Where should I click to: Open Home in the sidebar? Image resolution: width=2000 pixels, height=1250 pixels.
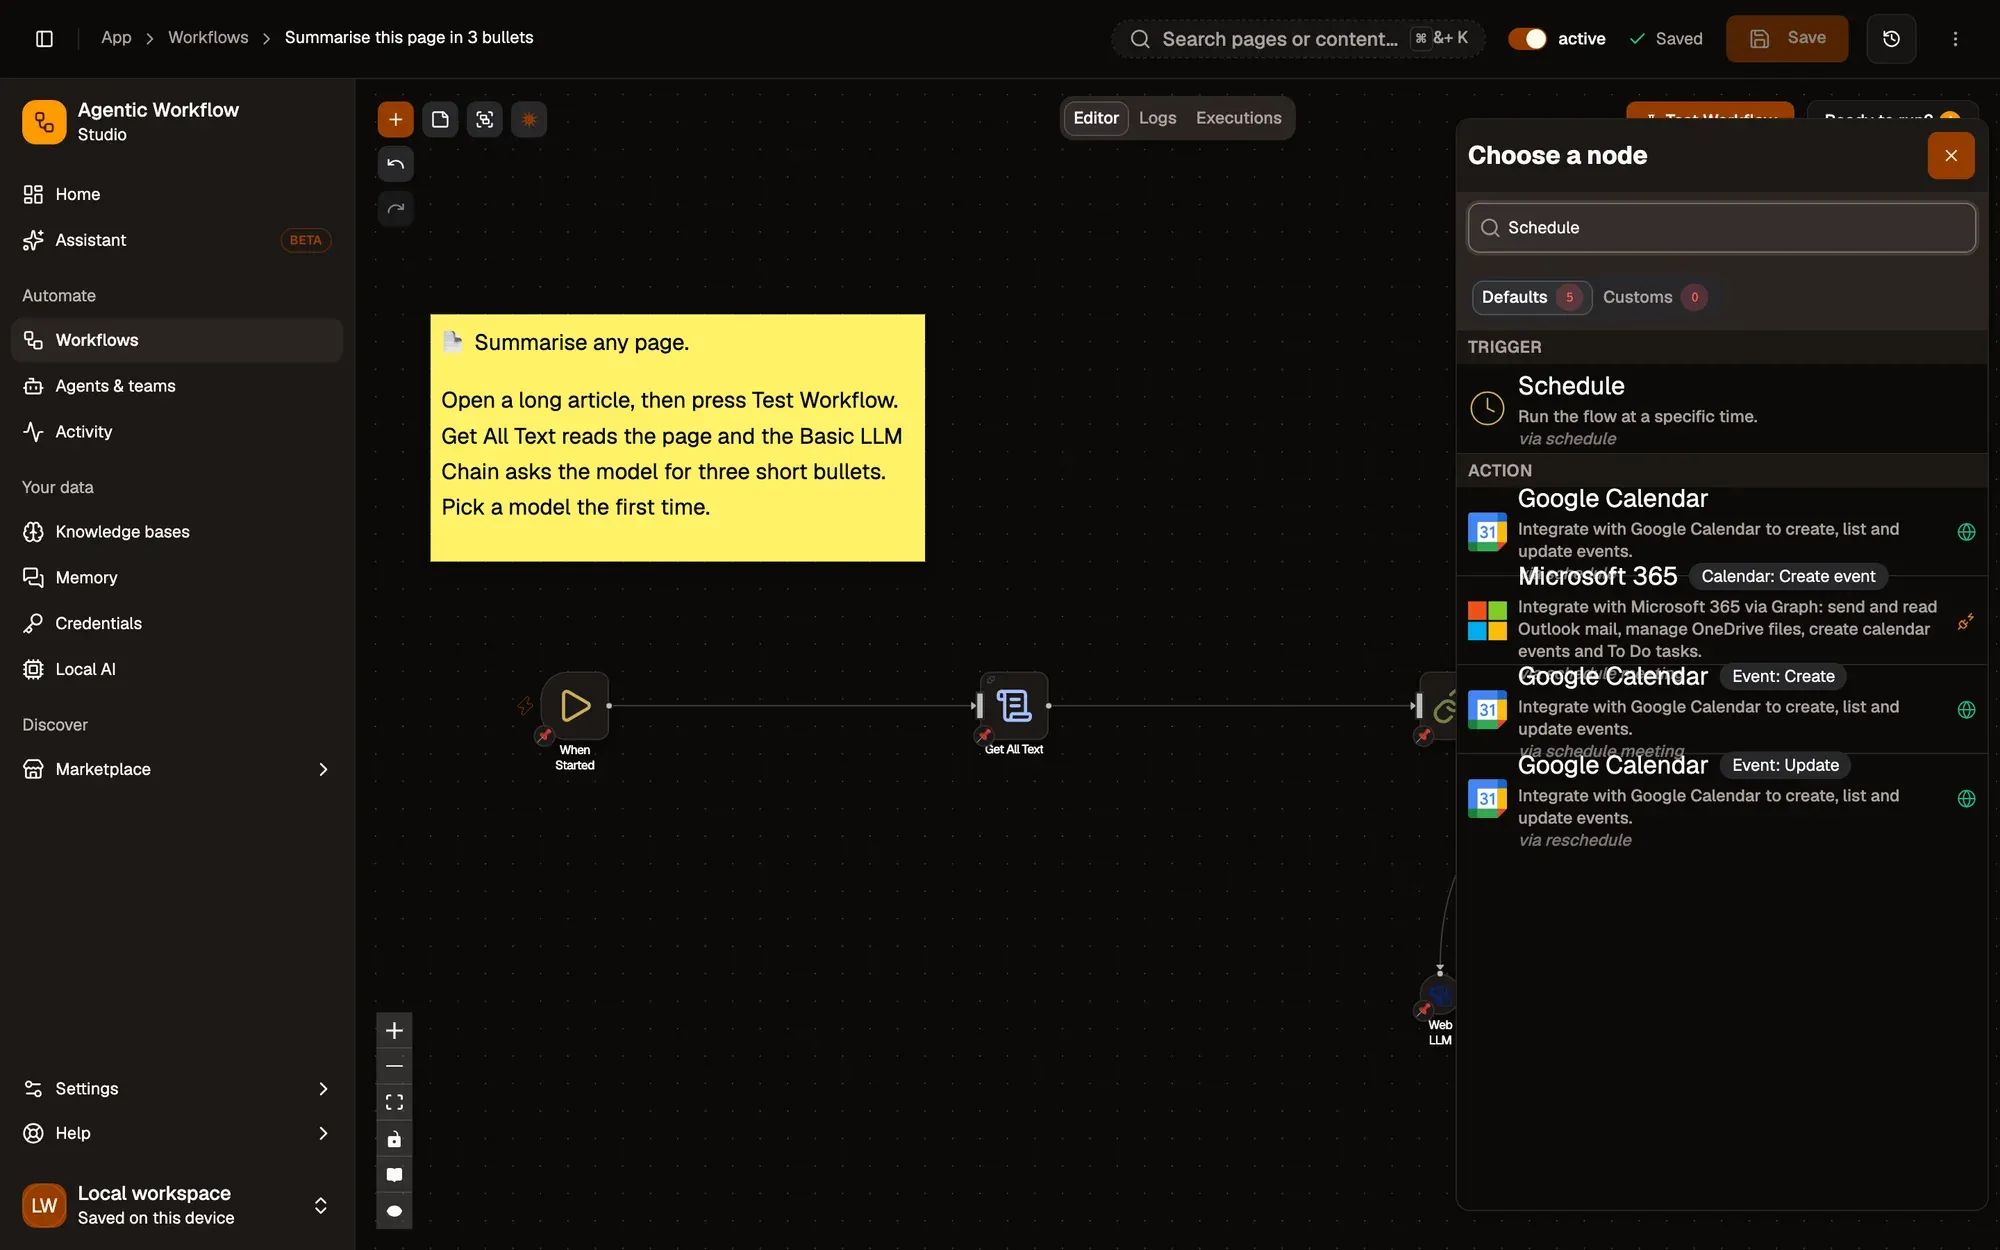[177, 194]
